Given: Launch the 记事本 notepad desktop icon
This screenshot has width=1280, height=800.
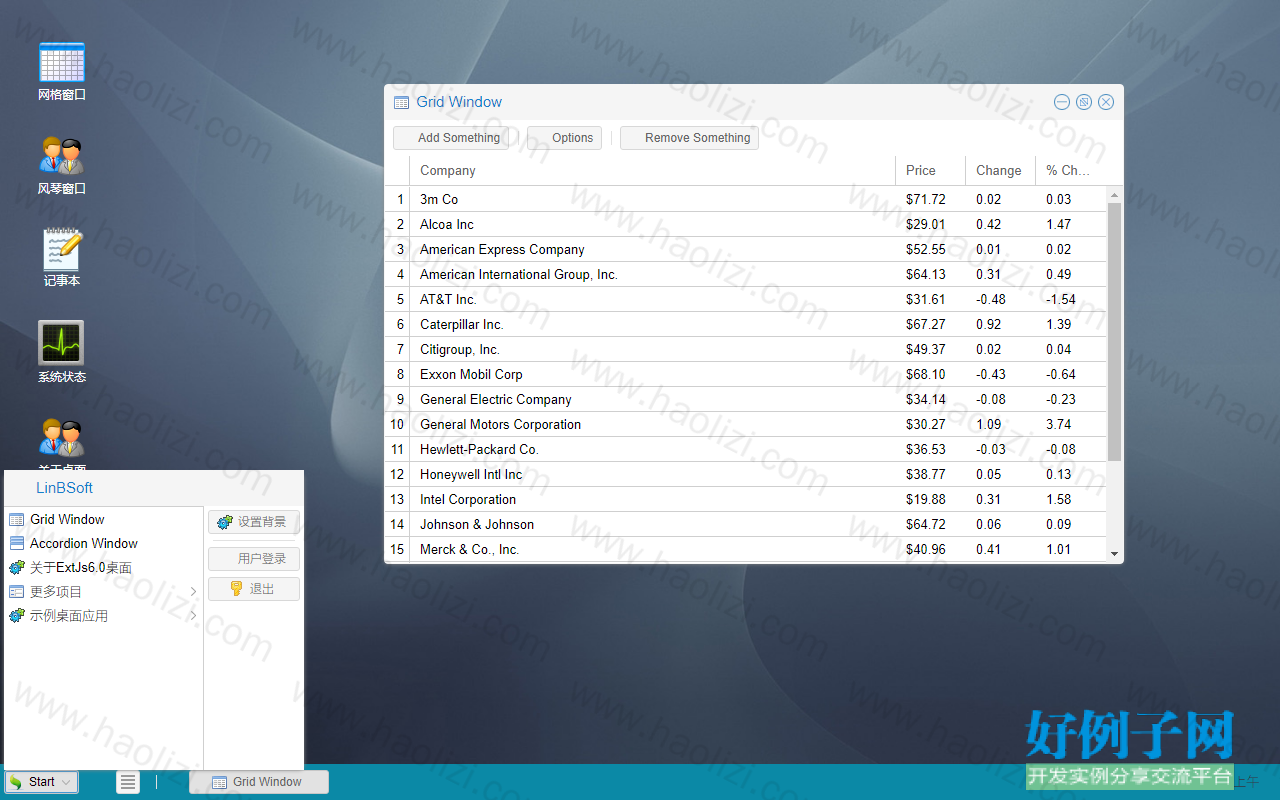Looking at the screenshot, I should click(62, 258).
